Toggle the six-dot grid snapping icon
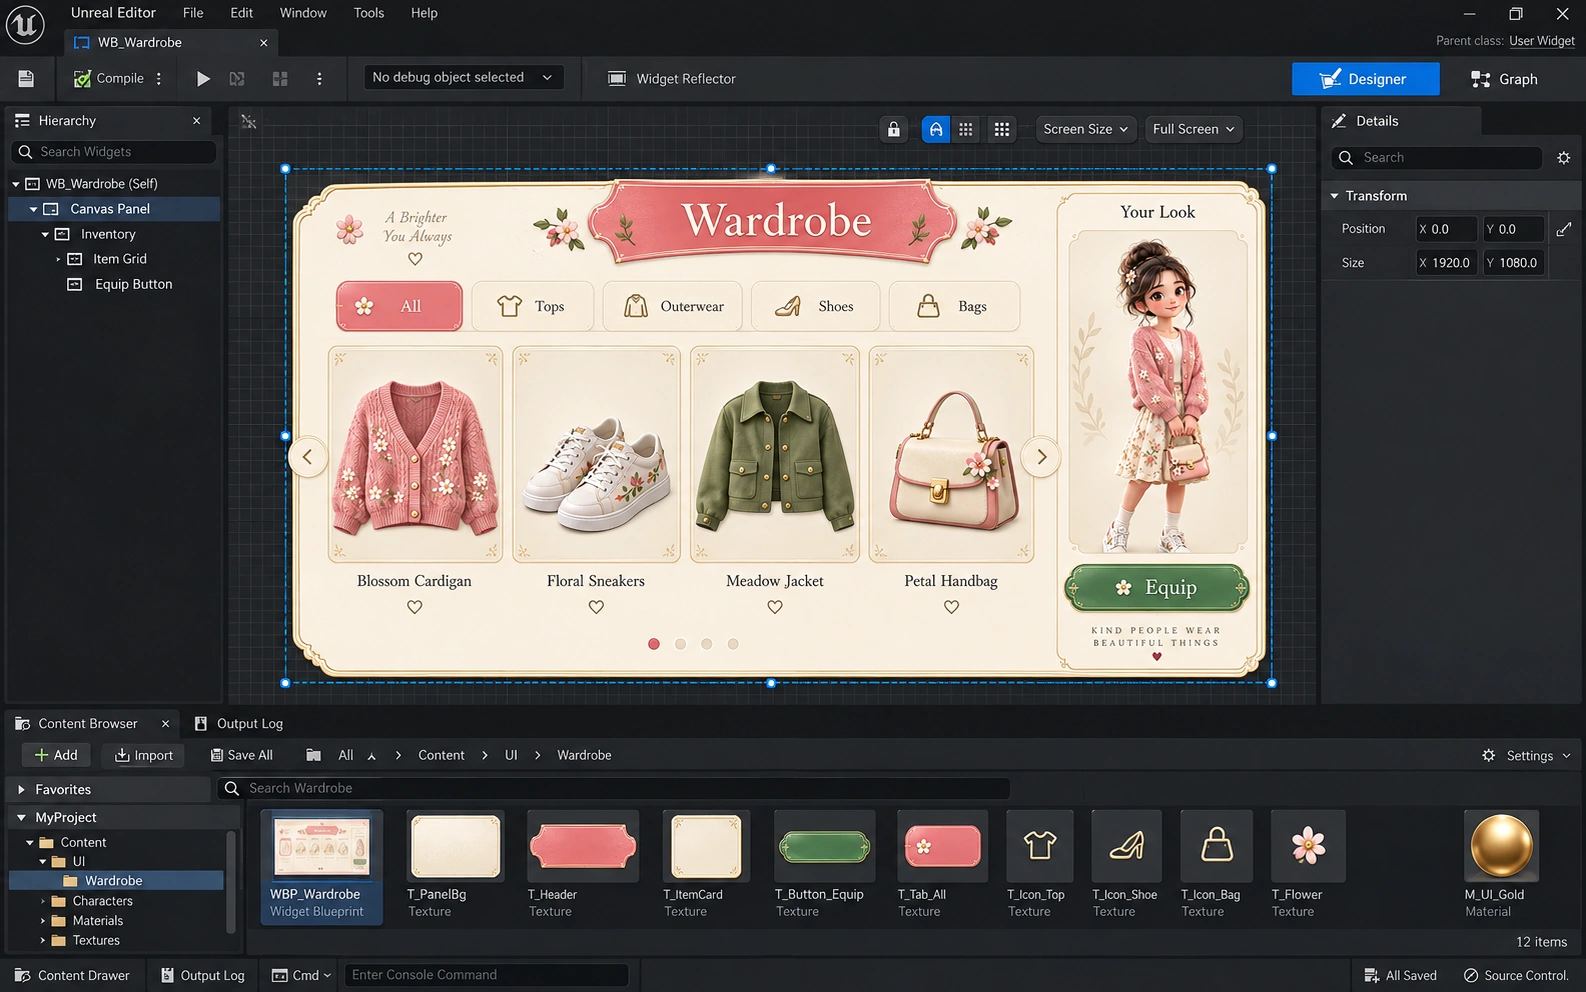Image resolution: width=1586 pixels, height=992 pixels. tap(966, 129)
